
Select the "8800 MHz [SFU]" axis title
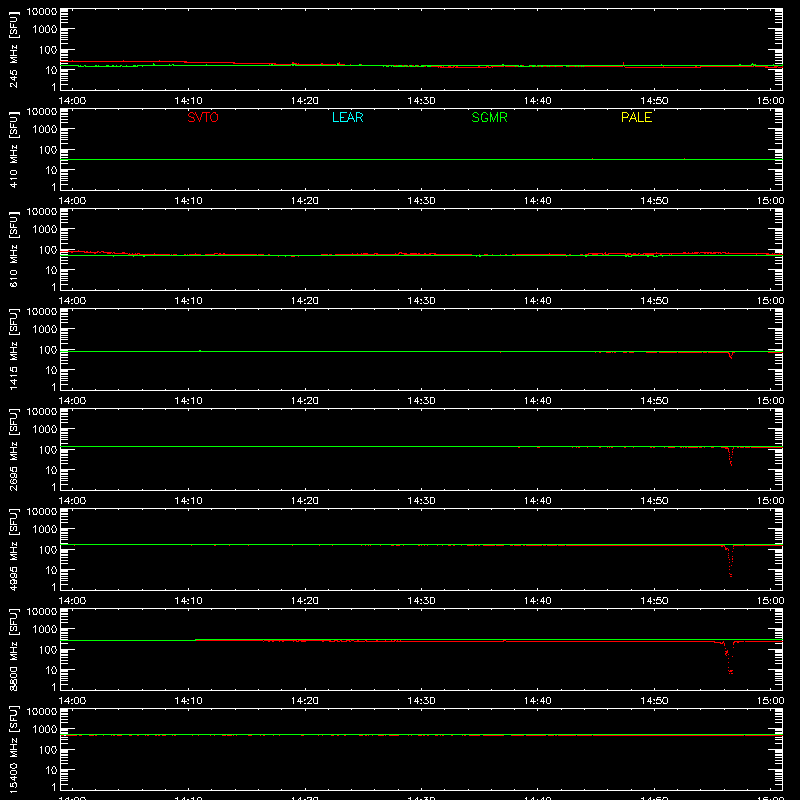tap(14, 649)
